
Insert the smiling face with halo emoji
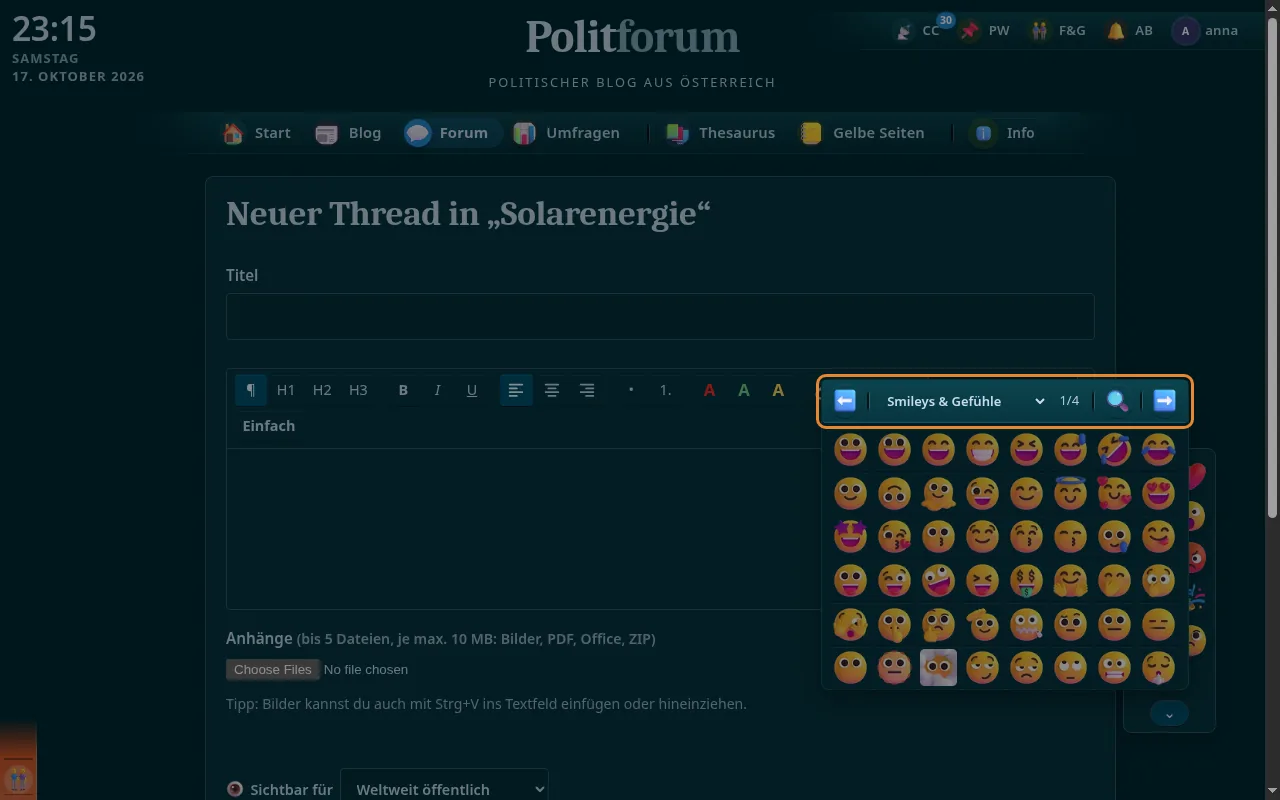(1070, 493)
